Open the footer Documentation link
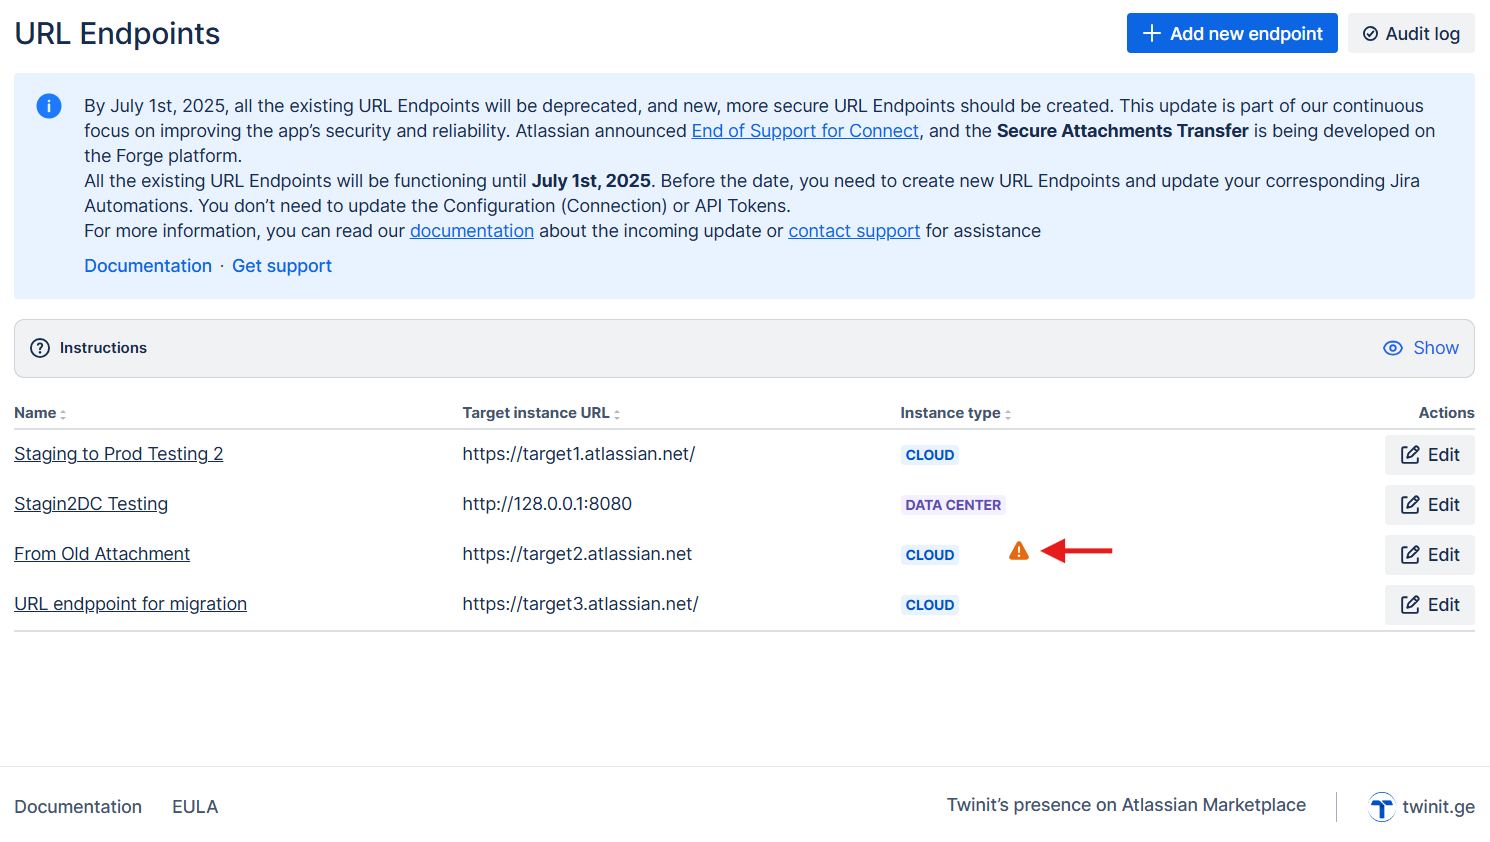 coord(78,807)
